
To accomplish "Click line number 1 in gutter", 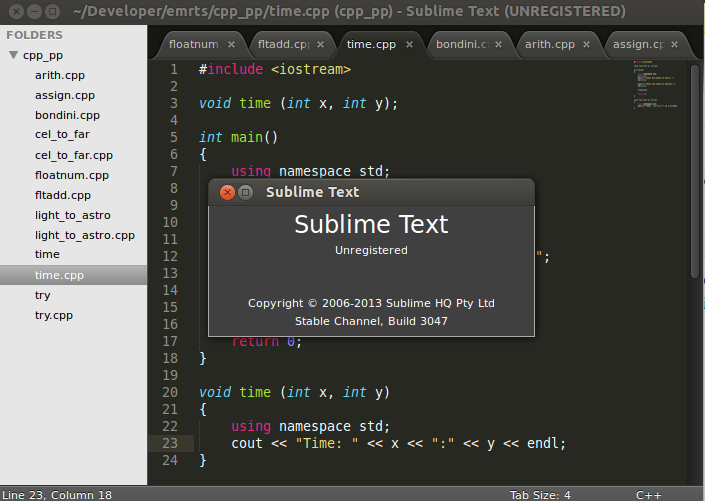I will coord(174,70).
